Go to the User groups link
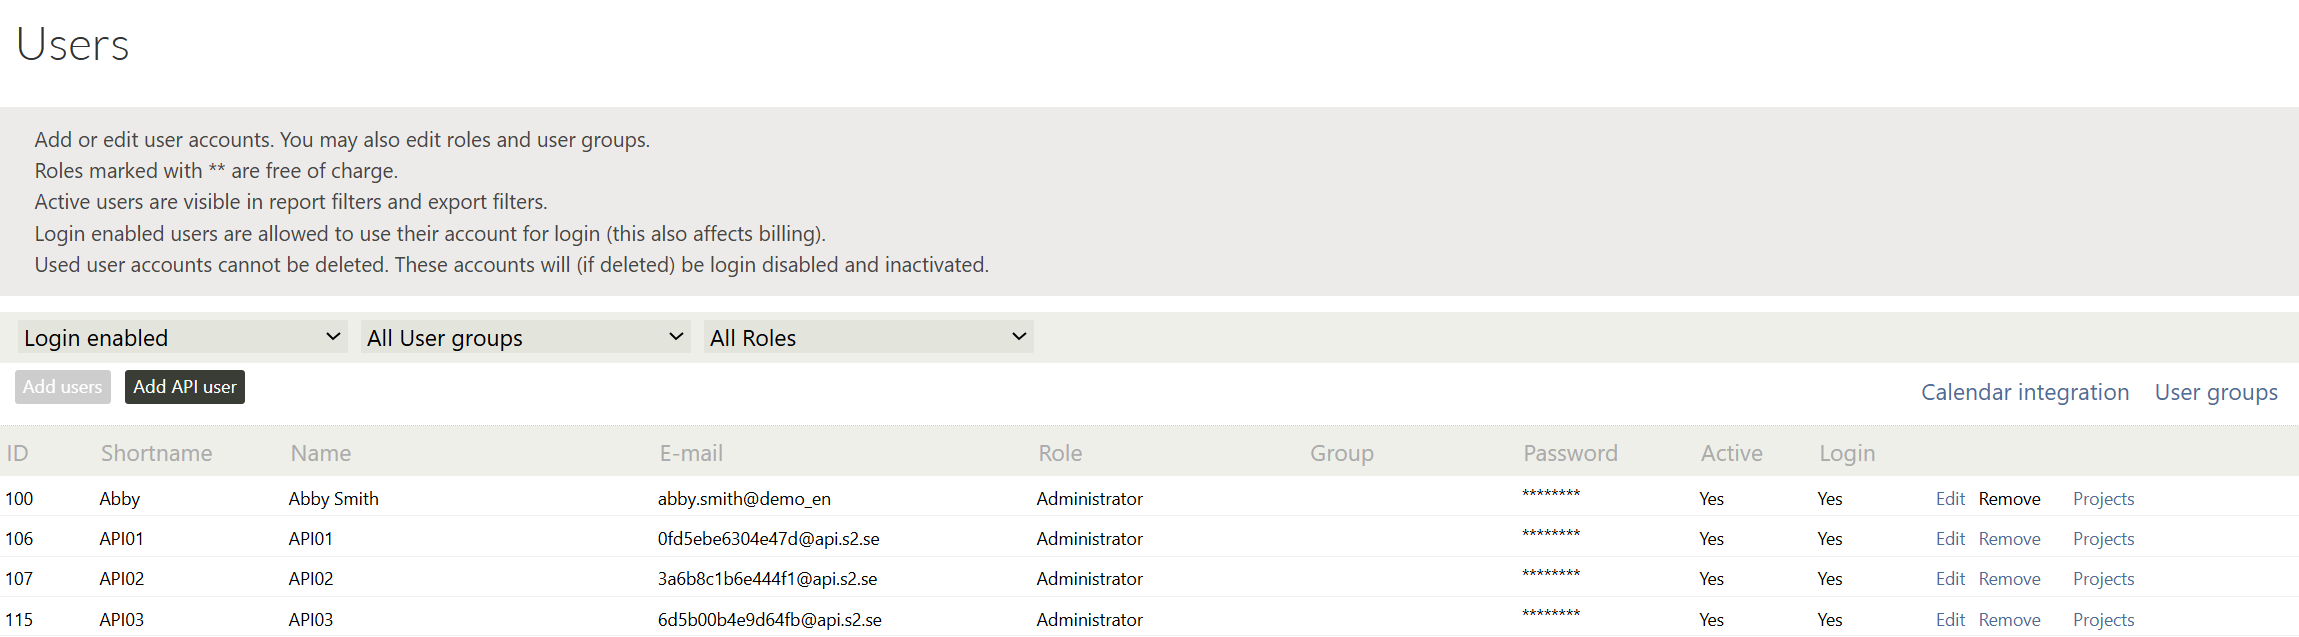Image resolution: width=2299 pixels, height=637 pixels. [x=2215, y=392]
